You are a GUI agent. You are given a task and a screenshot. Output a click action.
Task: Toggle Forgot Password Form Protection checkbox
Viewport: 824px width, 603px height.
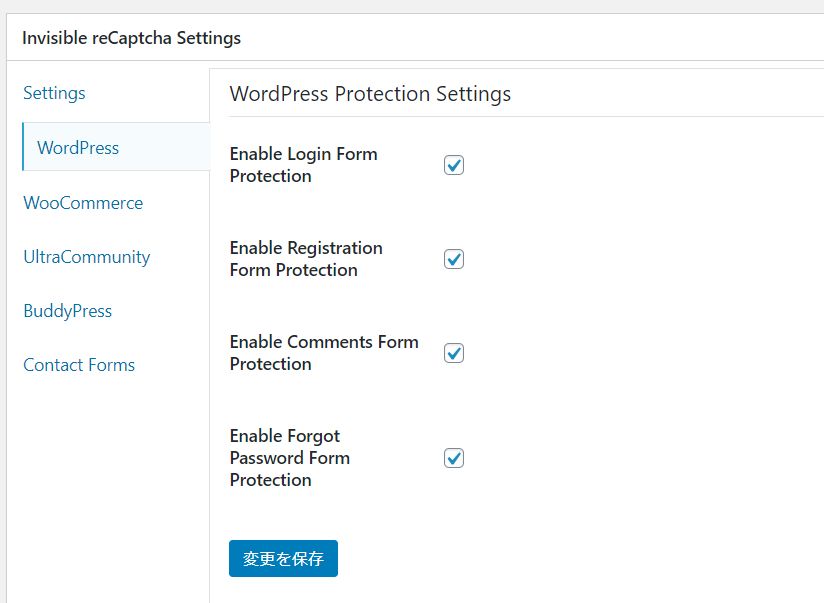[x=454, y=458]
